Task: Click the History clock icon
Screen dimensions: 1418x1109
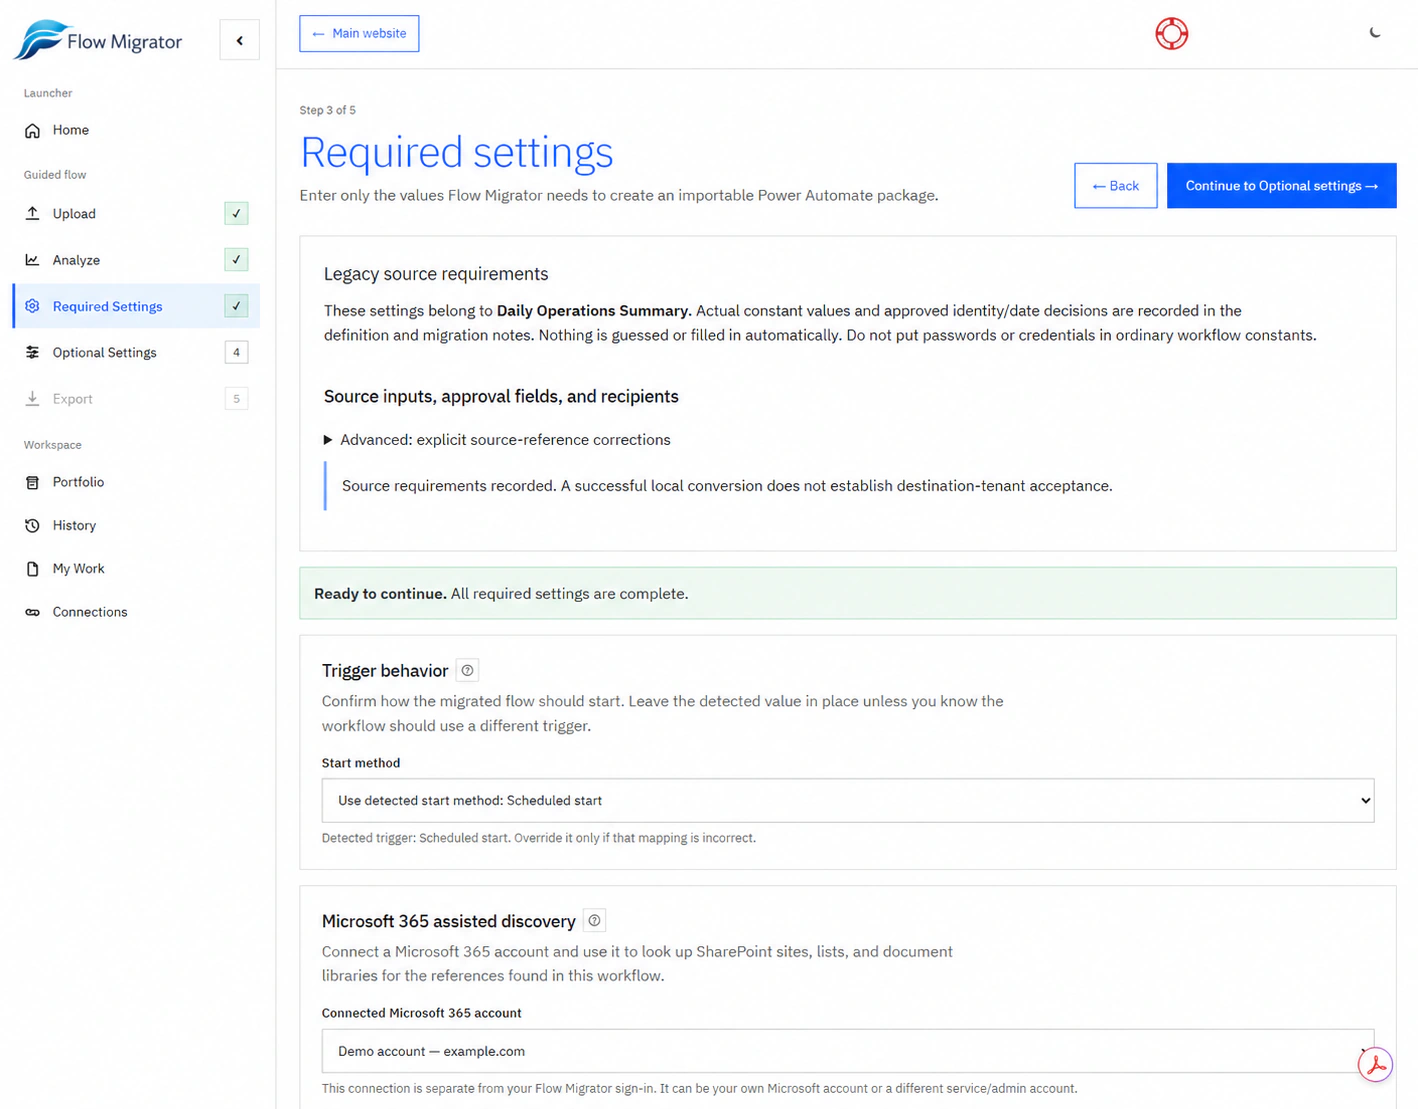Action: [33, 526]
